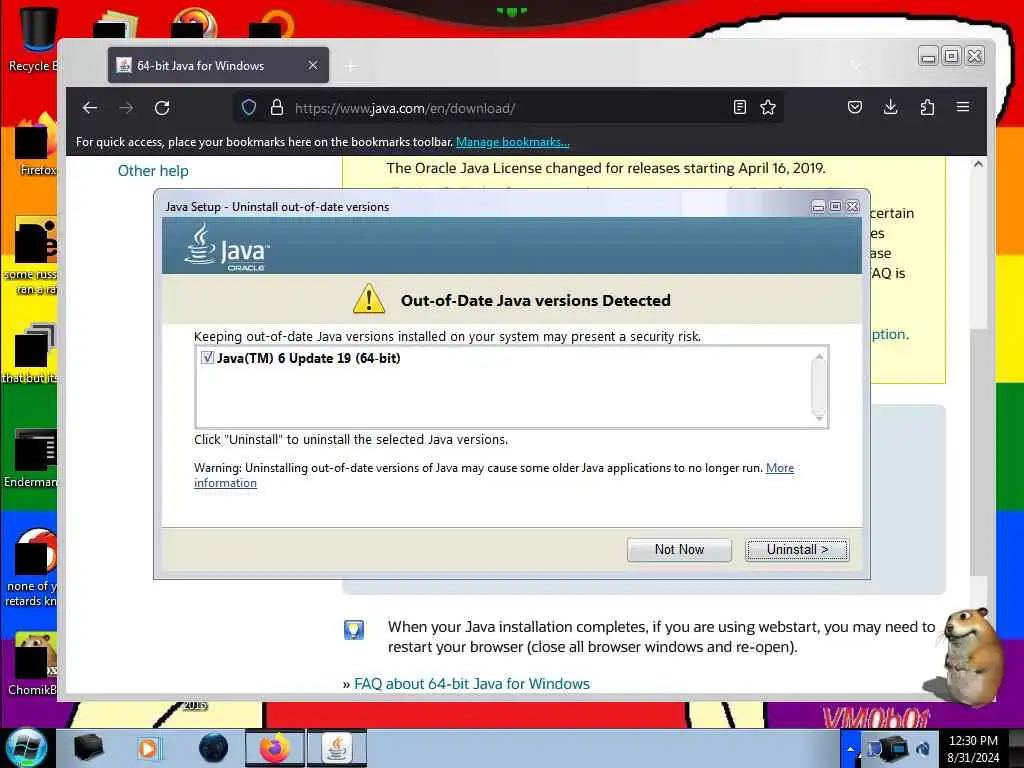Click the Not Now button

tap(679, 549)
